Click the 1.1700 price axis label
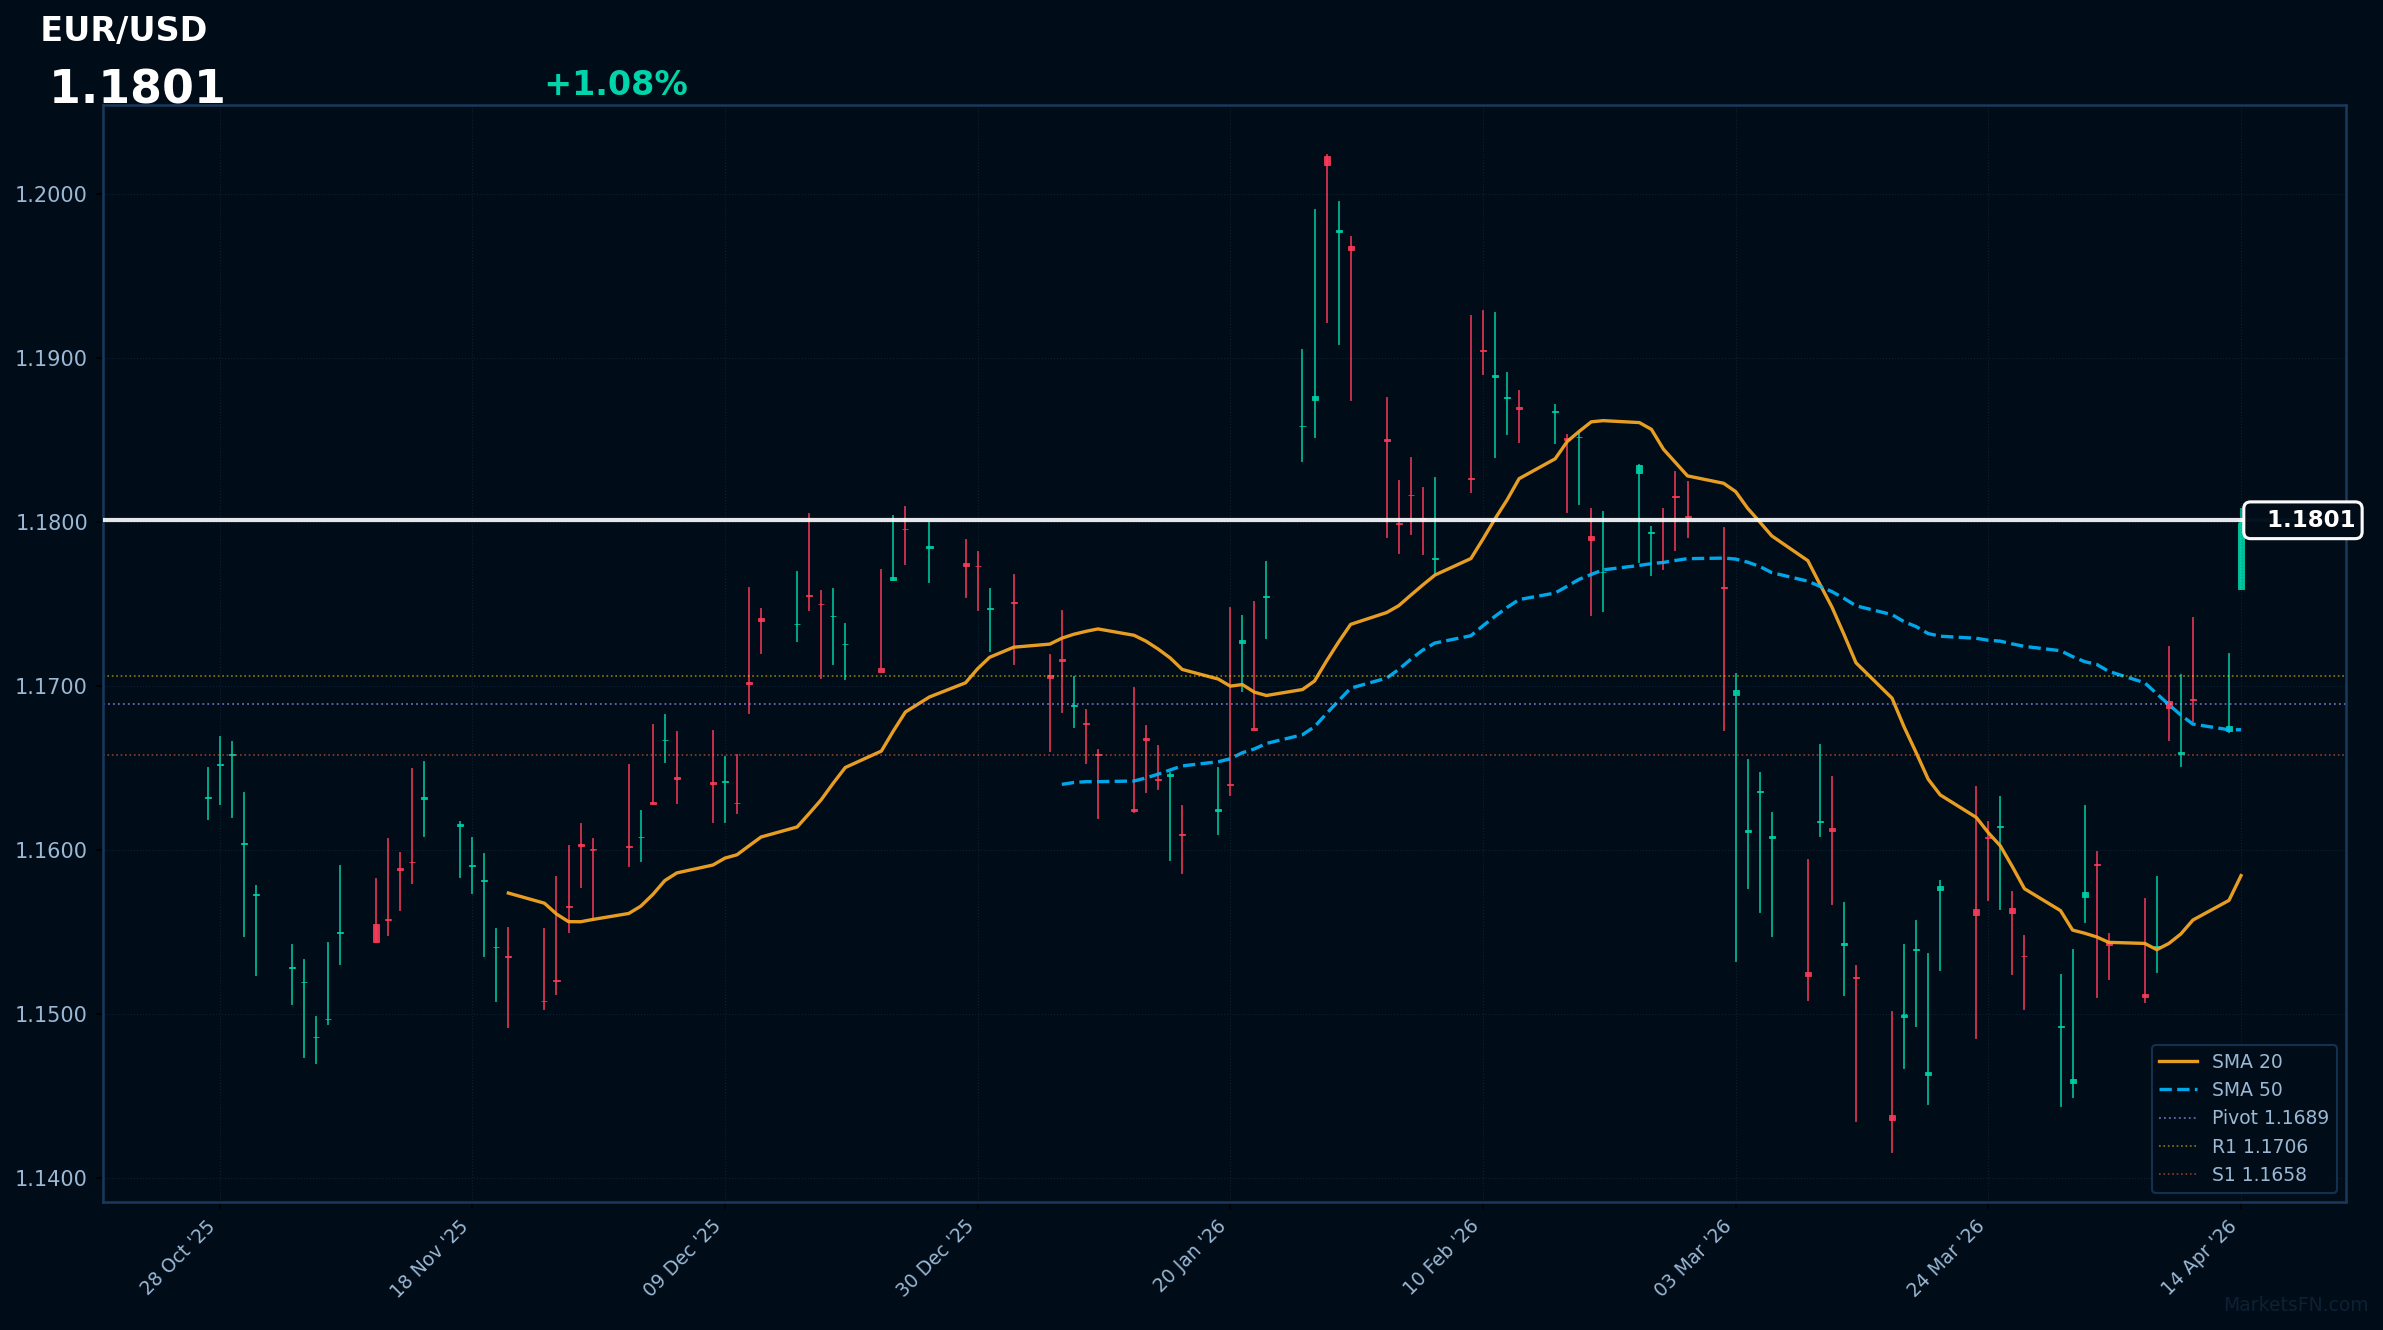Screen dimensions: 2383x1330 pyautogui.click(x=51, y=687)
